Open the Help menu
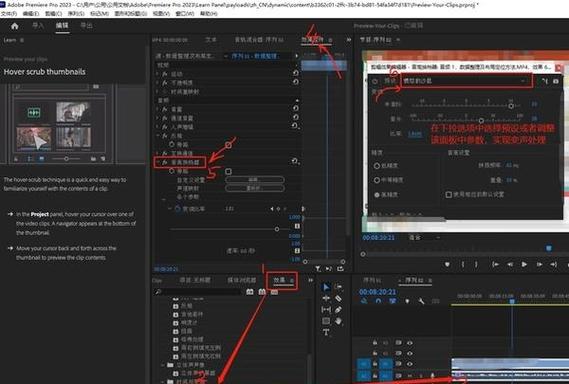Screen dimensions: 569x384 [x=209, y=14]
